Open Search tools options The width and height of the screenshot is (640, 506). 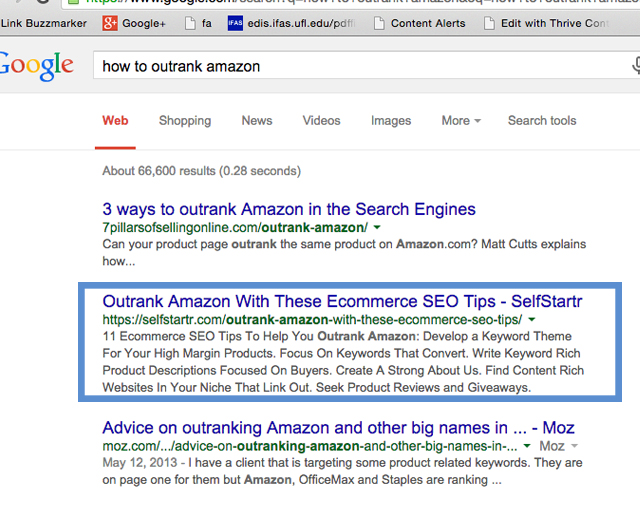[x=542, y=121]
